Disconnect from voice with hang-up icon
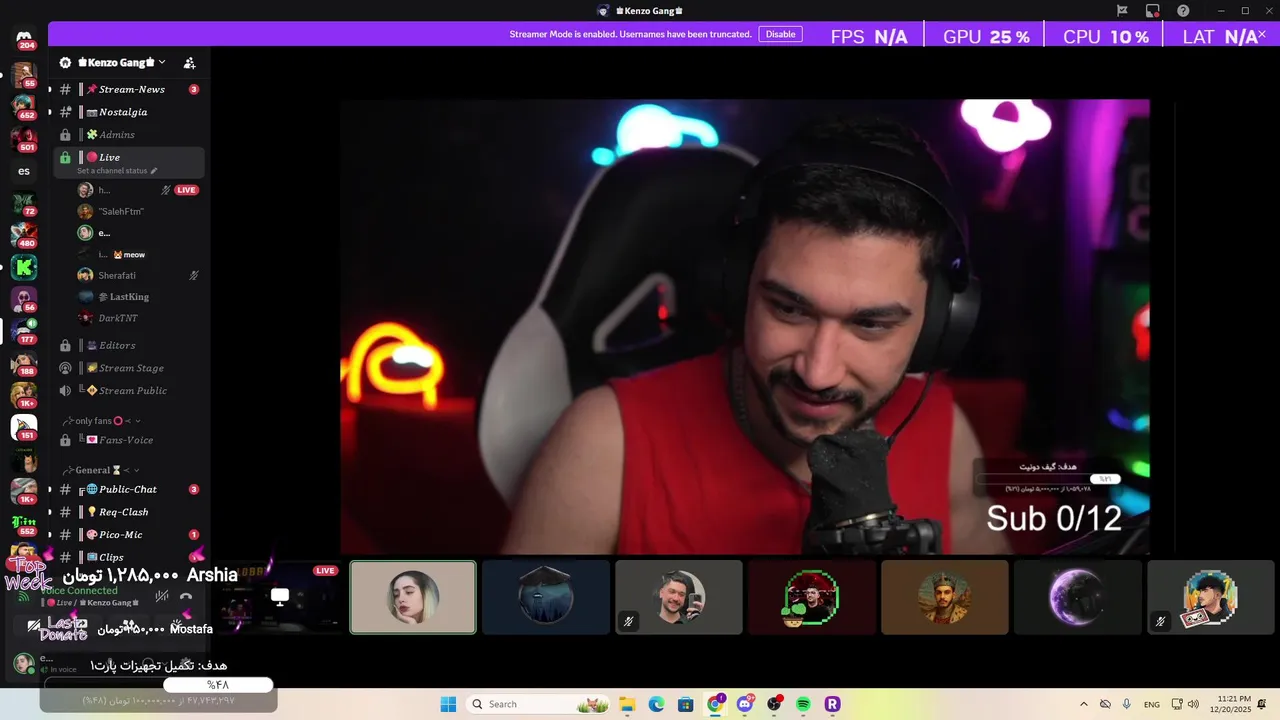Image resolution: width=1280 pixels, height=720 pixels. point(186,596)
